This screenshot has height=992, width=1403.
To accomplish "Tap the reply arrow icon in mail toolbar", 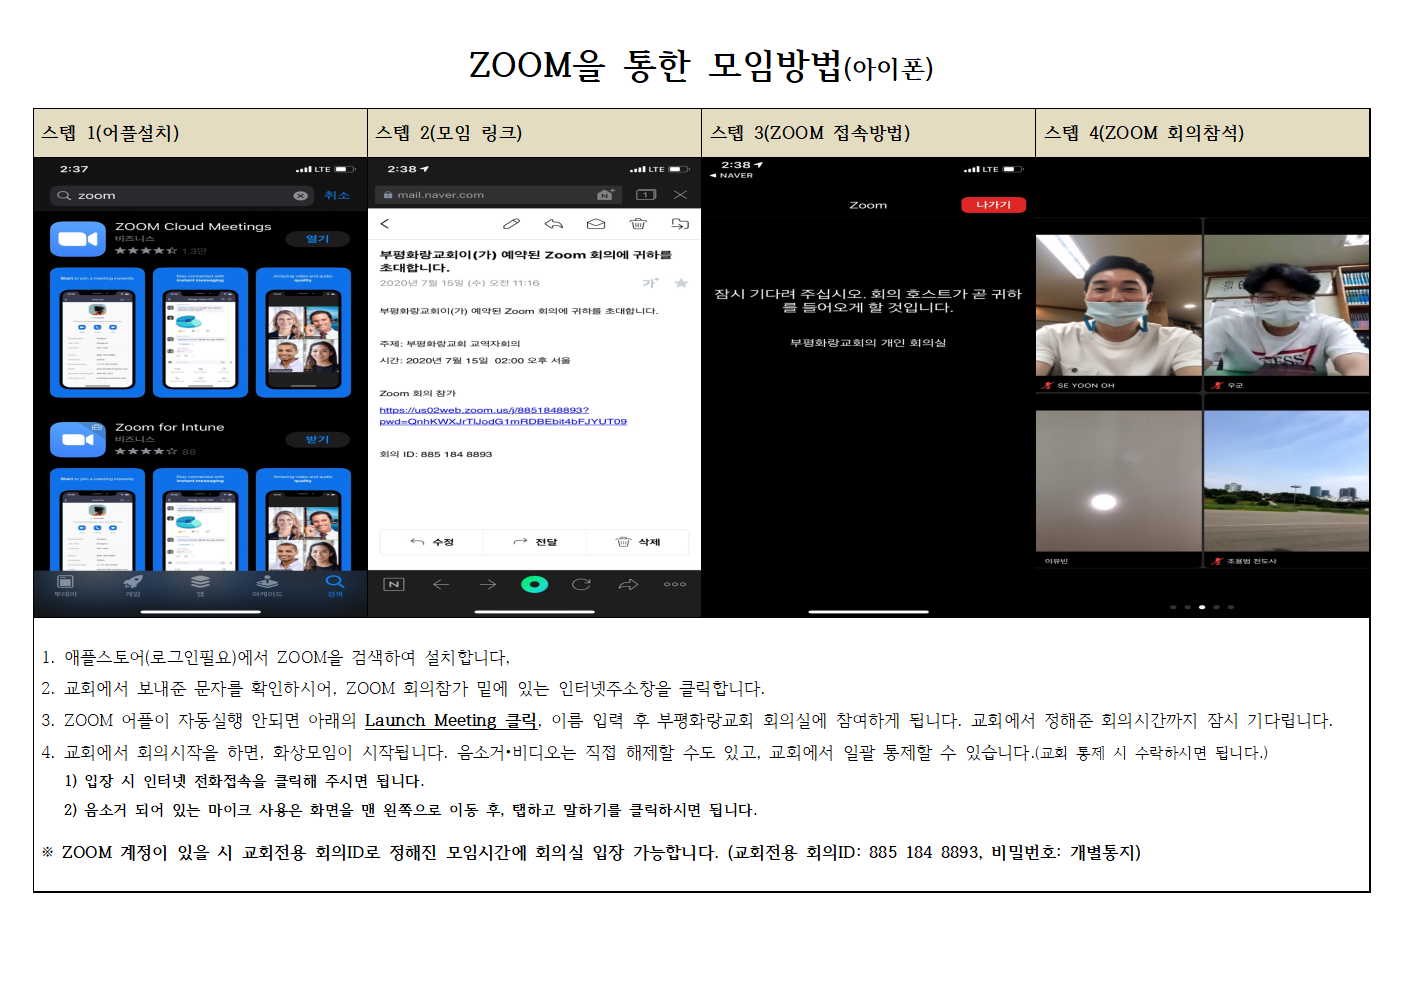I will point(554,224).
